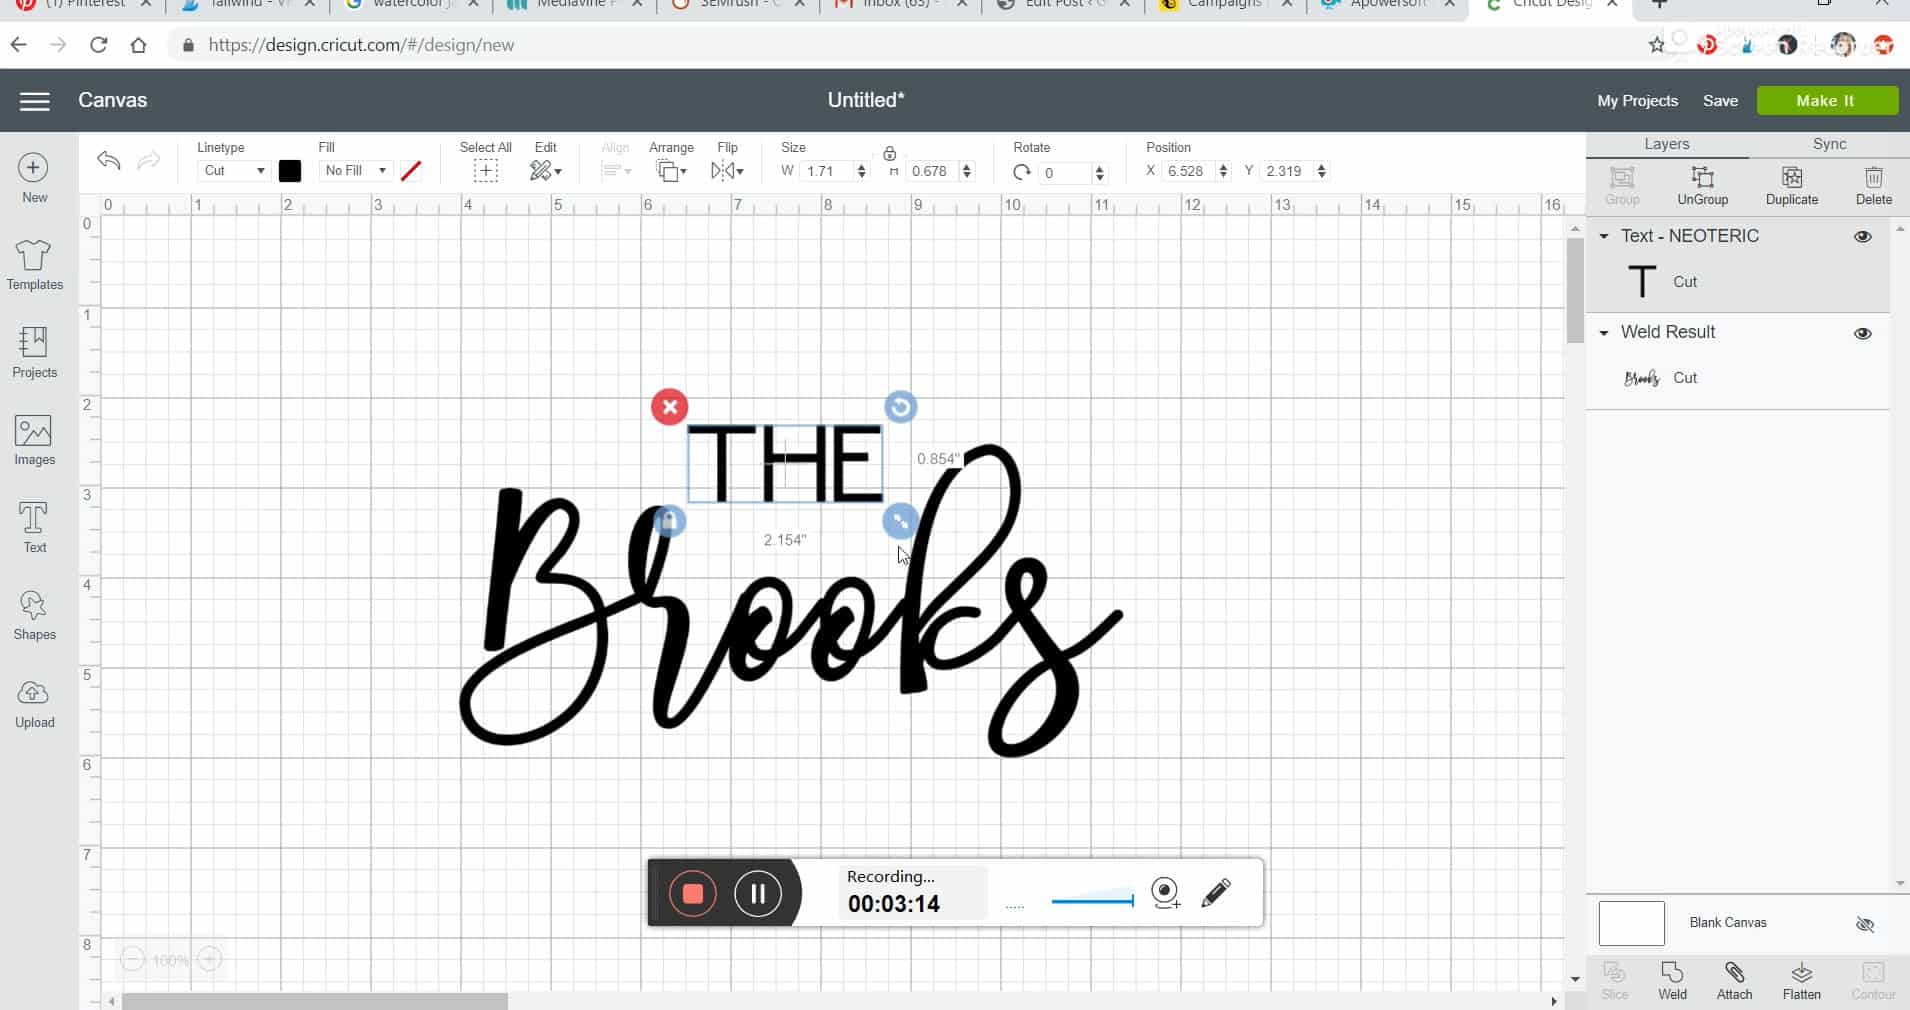Click the red X delete handle on THE text
The width and height of the screenshot is (1910, 1010).
coord(669,407)
